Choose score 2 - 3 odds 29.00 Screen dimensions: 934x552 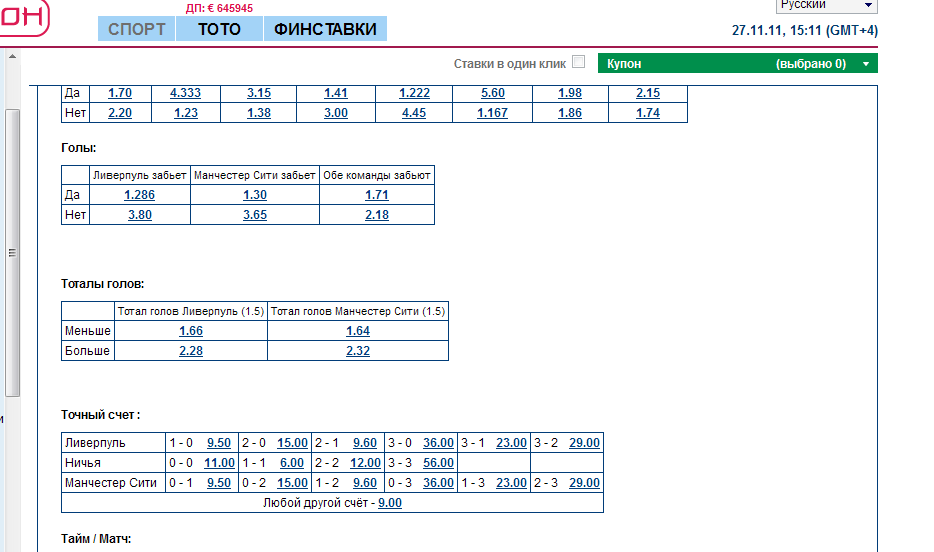click(x=584, y=482)
